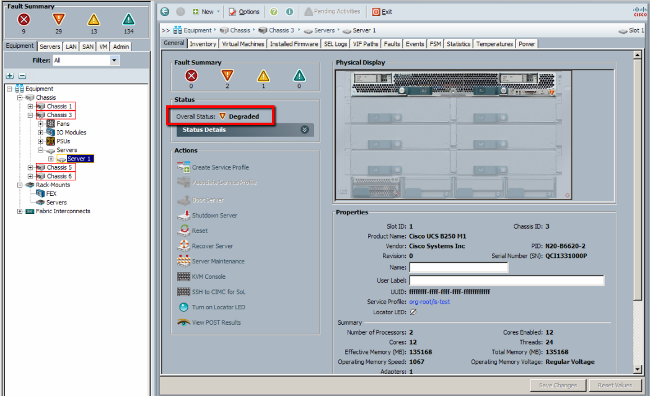This screenshot has width=650, height=396.
Task: Open the Options toolbar item
Action: click(x=244, y=12)
